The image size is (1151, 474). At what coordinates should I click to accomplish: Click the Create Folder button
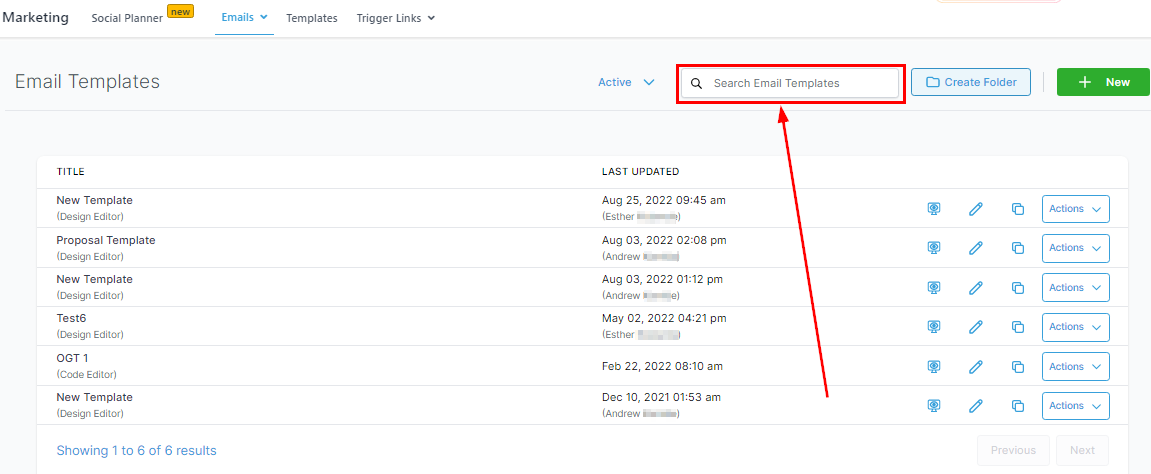(970, 83)
